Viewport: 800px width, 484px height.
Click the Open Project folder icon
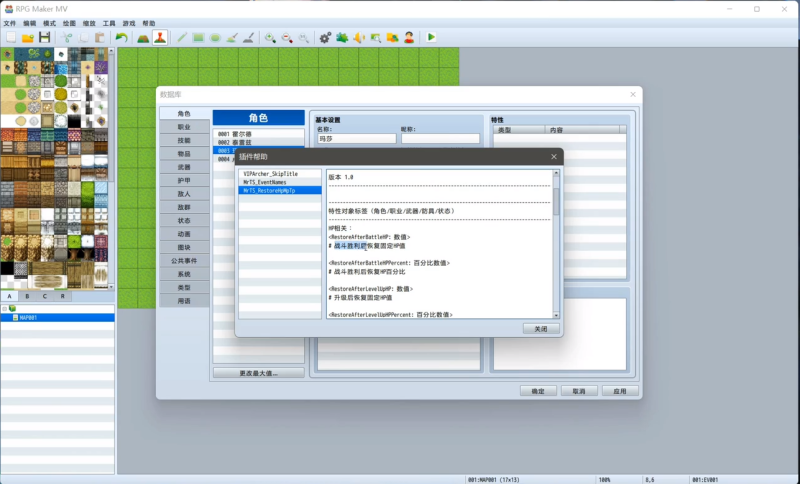coord(28,37)
